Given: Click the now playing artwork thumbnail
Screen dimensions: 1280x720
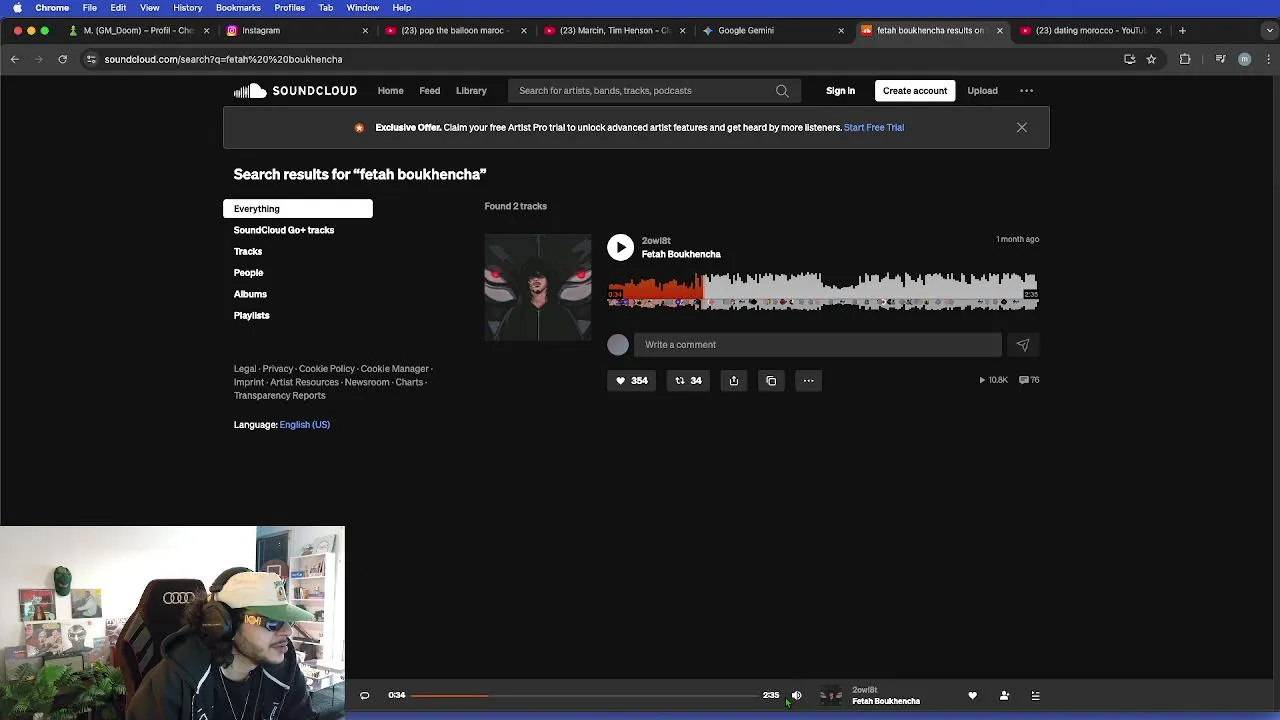Looking at the screenshot, I should 831,696.
